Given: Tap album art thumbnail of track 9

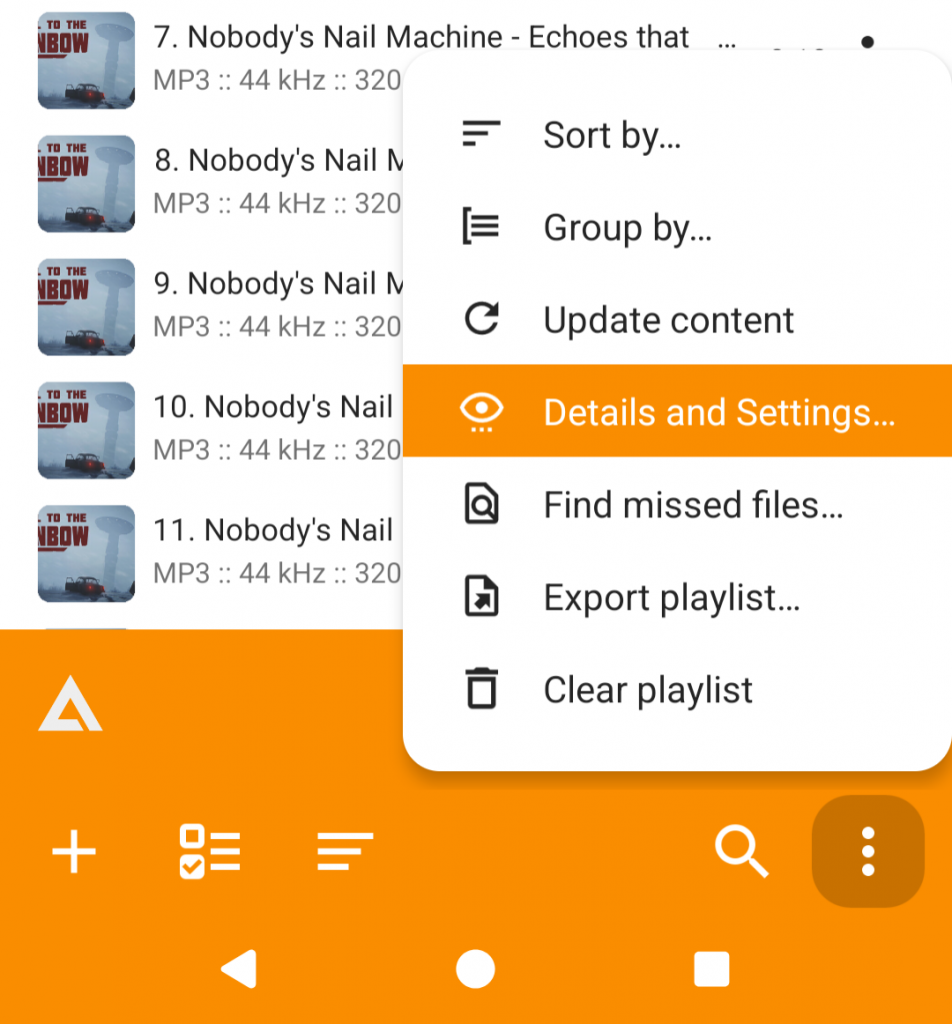Looking at the screenshot, I should click(86, 307).
